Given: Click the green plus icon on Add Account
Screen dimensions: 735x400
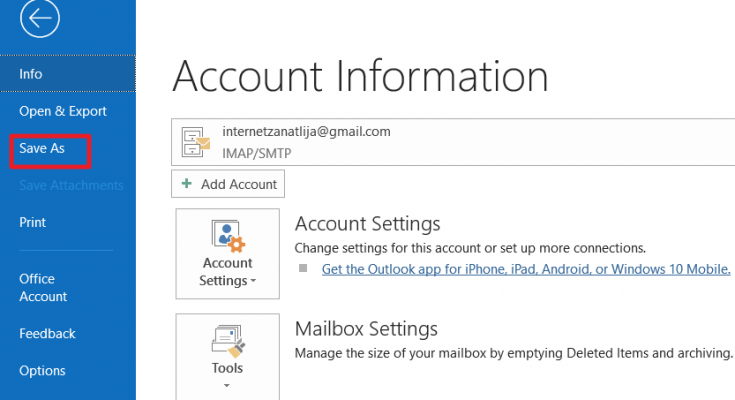Looking at the screenshot, I should (x=187, y=183).
